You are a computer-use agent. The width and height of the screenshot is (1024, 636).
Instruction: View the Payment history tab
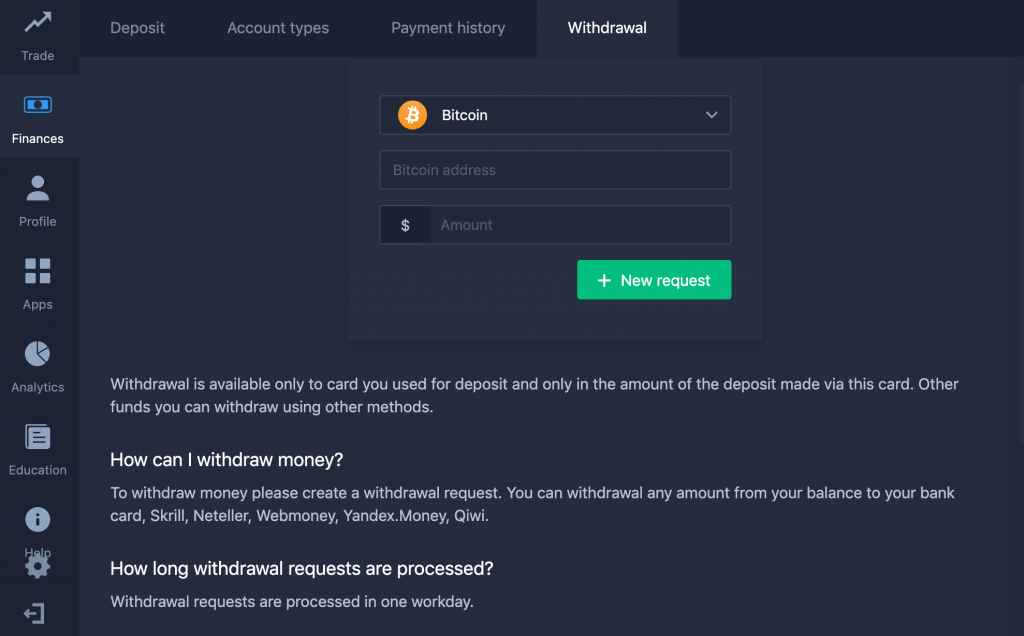448,28
